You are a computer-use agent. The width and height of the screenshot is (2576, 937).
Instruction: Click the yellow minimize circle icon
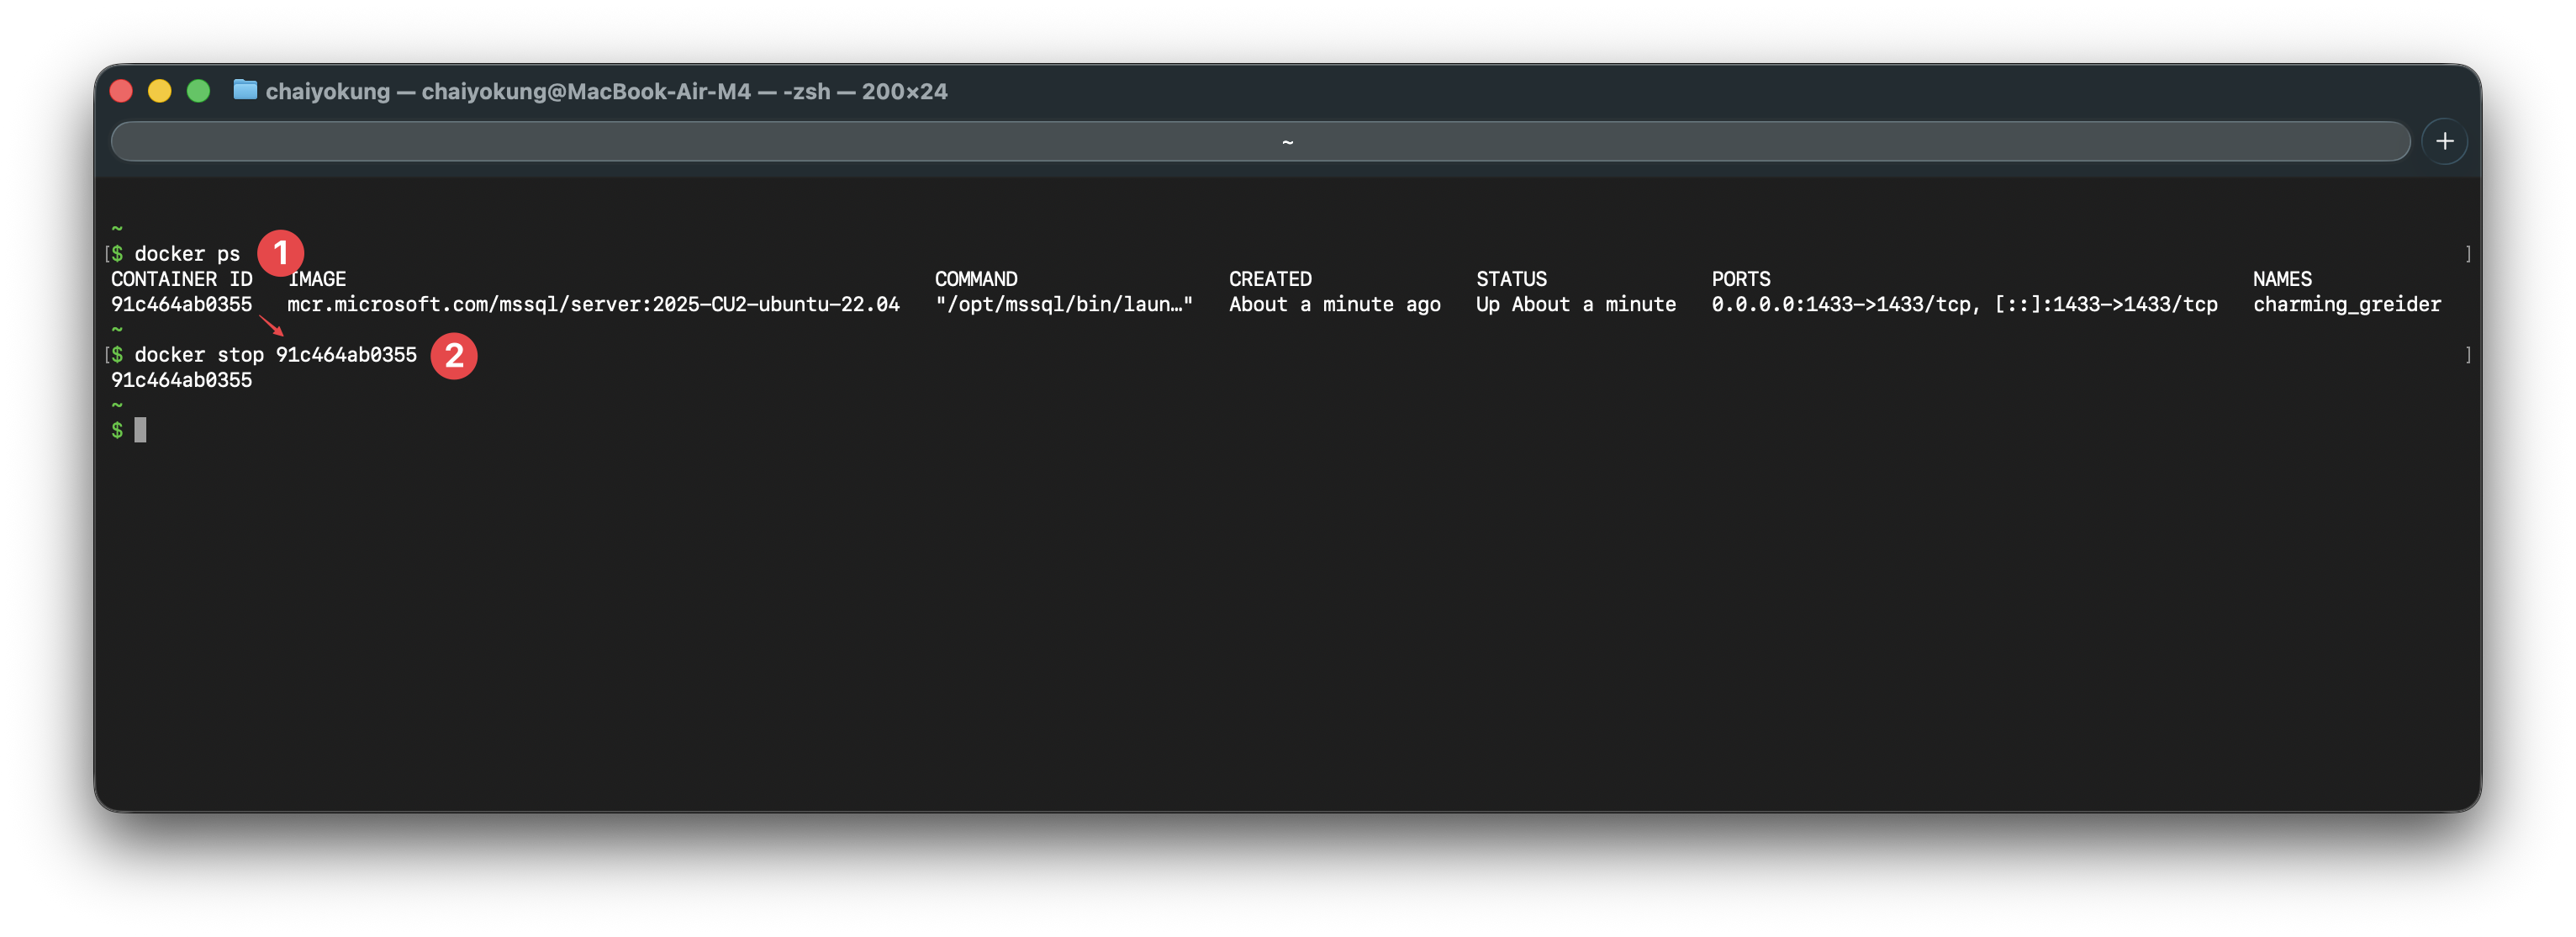(x=160, y=91)
